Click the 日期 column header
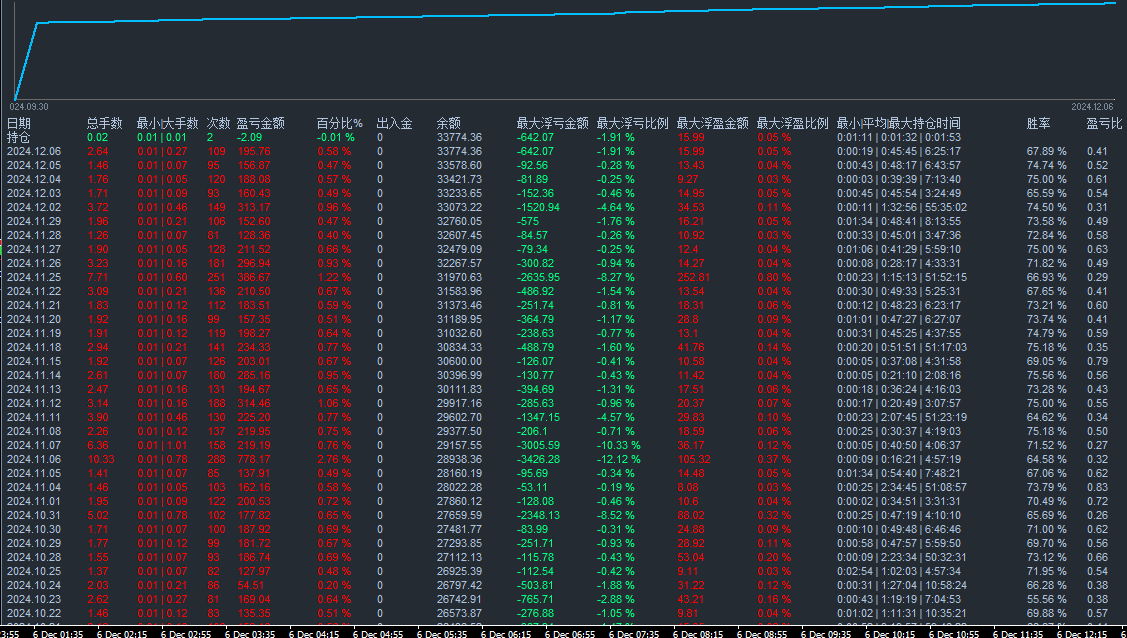This screenshot has height=638, width=1127. (x=19, y=124)
